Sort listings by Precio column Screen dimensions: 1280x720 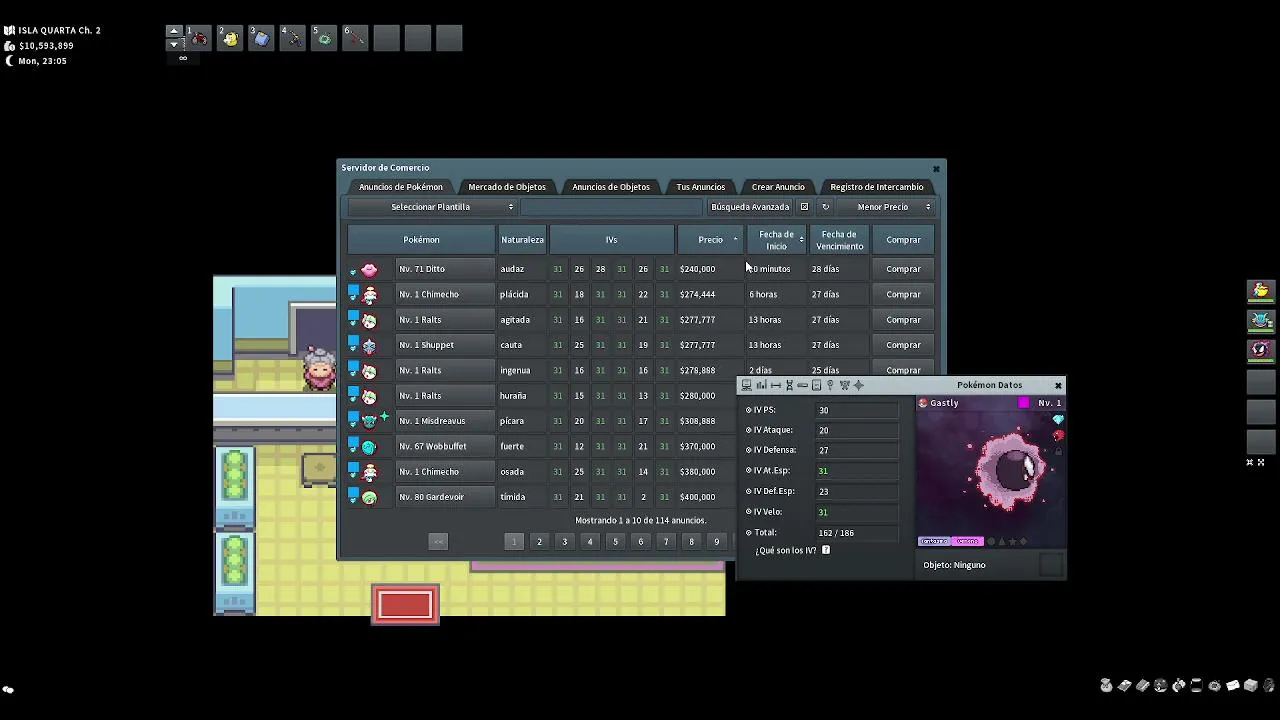(x=710, y=240)
